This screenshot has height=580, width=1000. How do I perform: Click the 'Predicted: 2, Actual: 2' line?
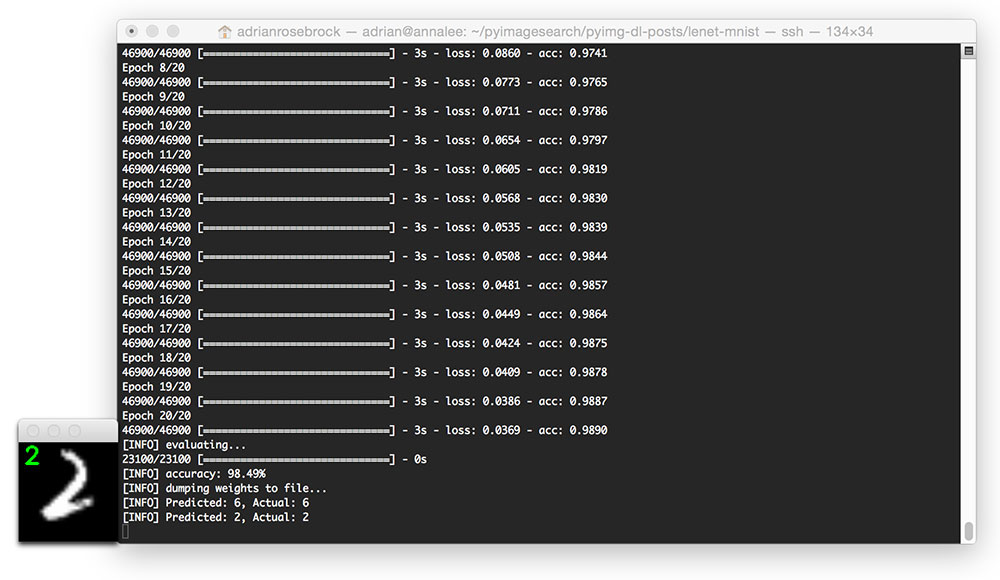[237, 517]
